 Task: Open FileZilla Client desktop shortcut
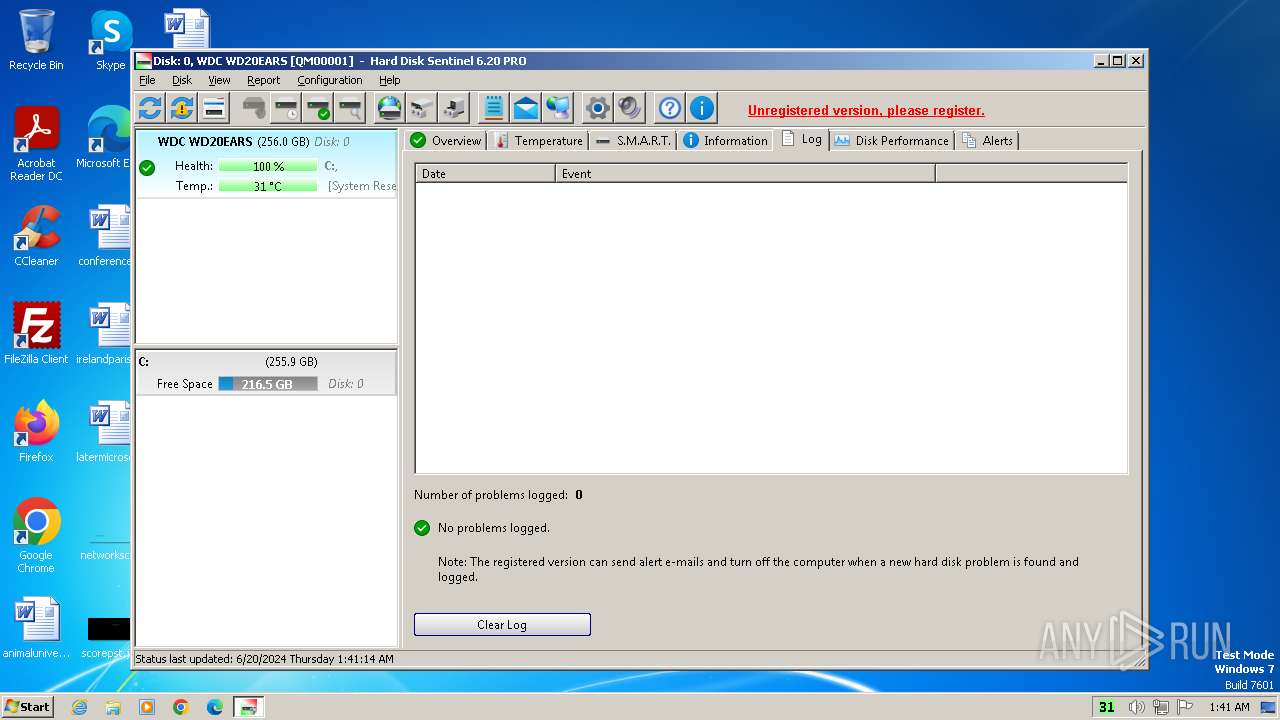click(36, 334)
